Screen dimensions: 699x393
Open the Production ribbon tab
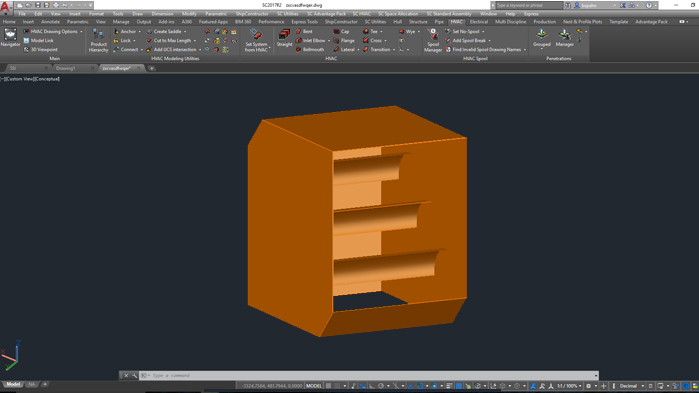pos(544,21)
